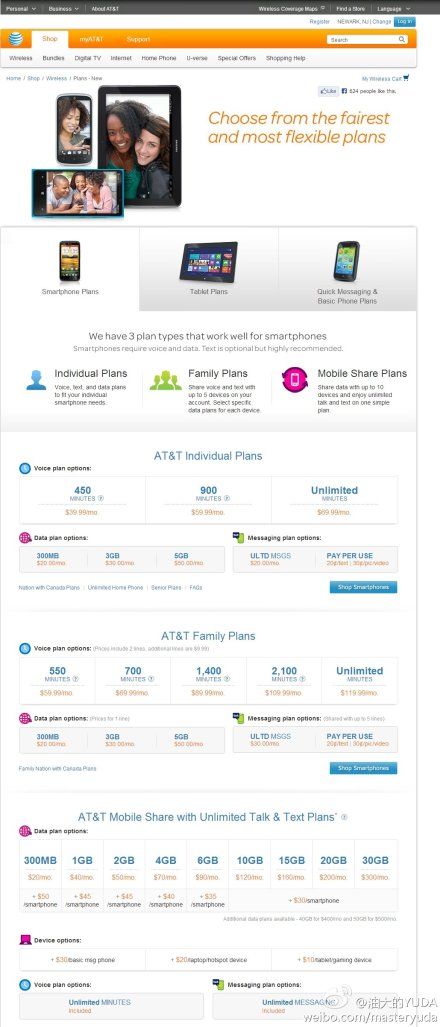Click the AT&T globe logo
The width and height of the screenshot is (440, 1027).
coord(16,39)
